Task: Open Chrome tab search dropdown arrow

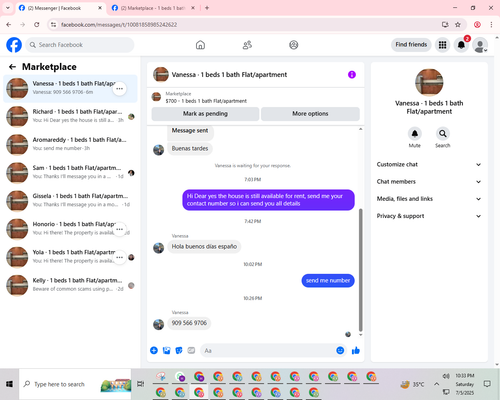Action: (8, 8)
